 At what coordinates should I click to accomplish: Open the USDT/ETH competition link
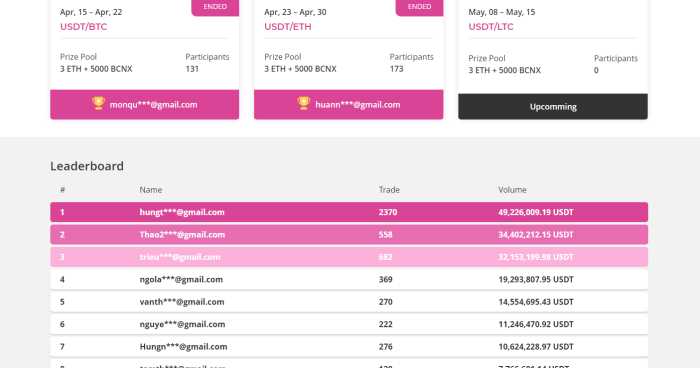pos(288,27)
